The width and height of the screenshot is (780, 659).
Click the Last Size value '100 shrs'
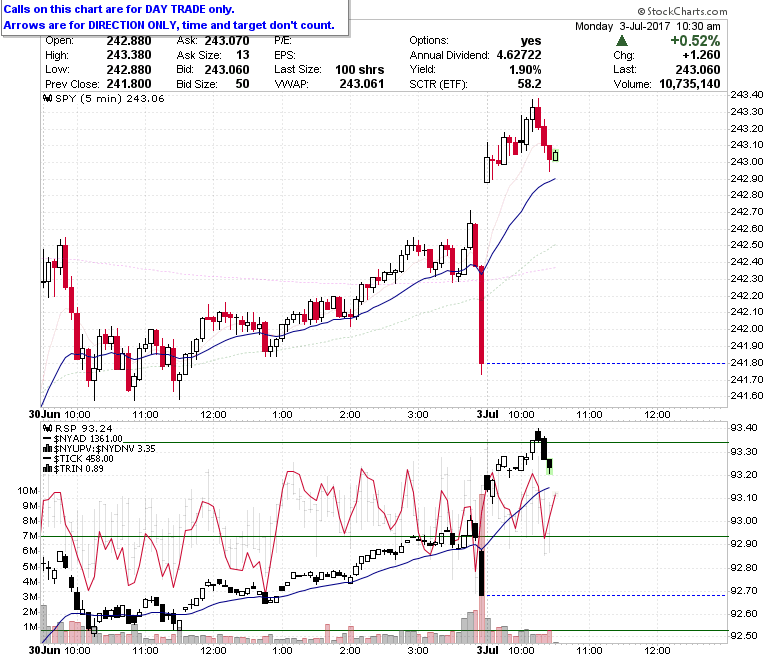(360, 70)
